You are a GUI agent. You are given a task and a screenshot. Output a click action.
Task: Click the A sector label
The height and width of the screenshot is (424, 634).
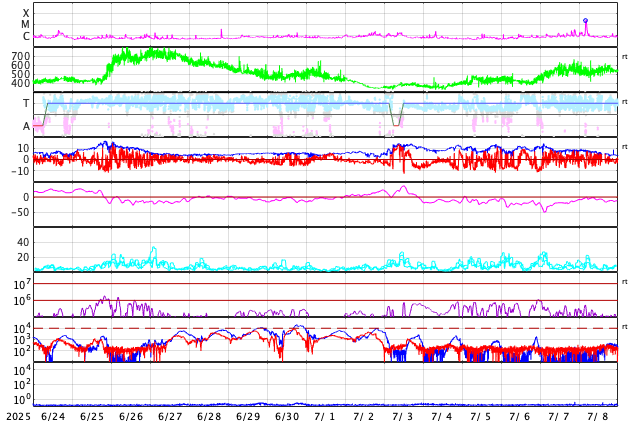(26, 126)
